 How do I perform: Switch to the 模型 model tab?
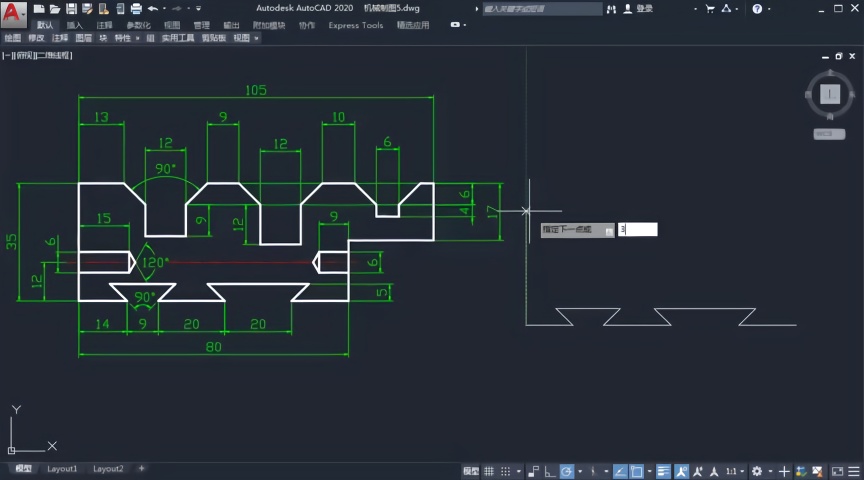point(23,468)
